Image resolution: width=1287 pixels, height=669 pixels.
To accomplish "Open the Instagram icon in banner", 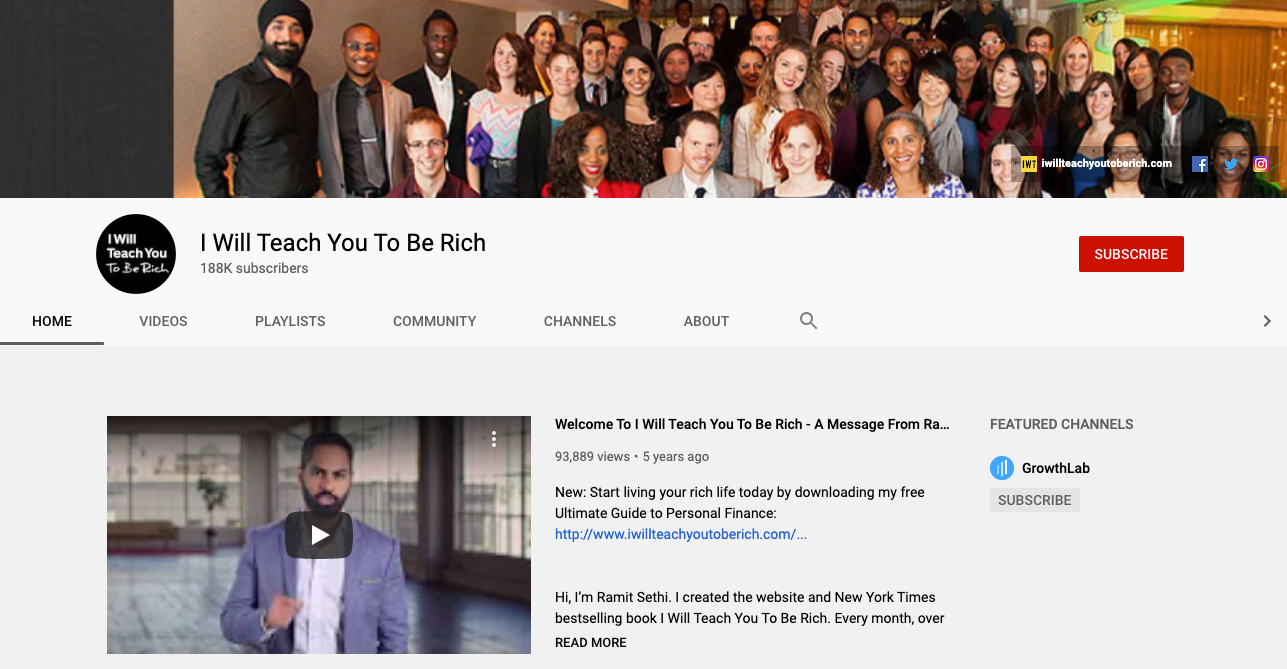I will click(x=1261, y=164).
